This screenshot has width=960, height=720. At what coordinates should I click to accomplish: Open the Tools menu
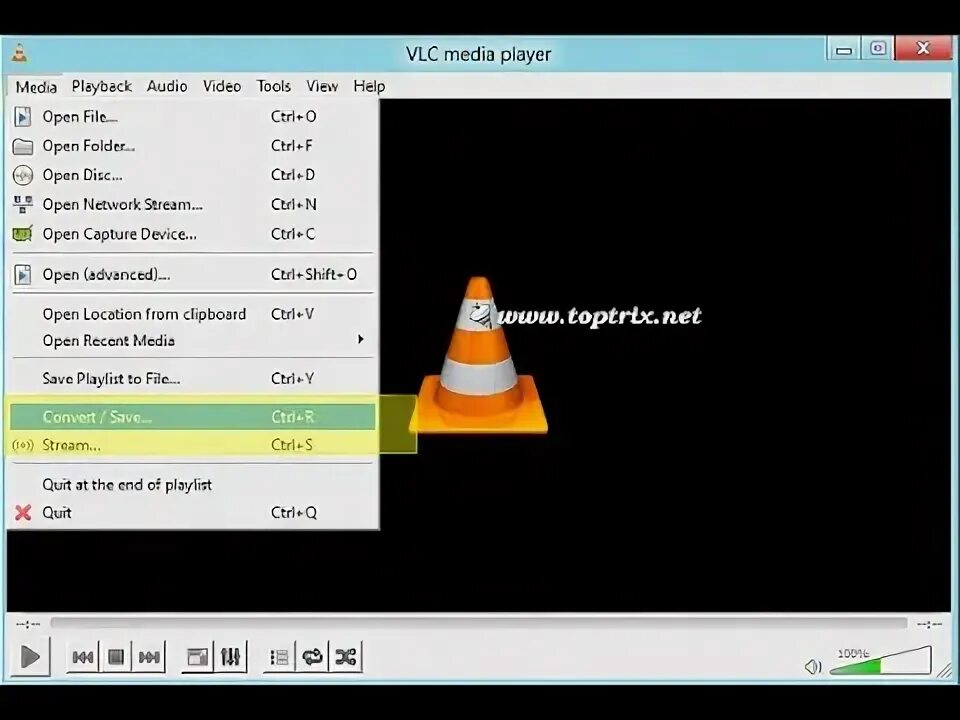273,86
